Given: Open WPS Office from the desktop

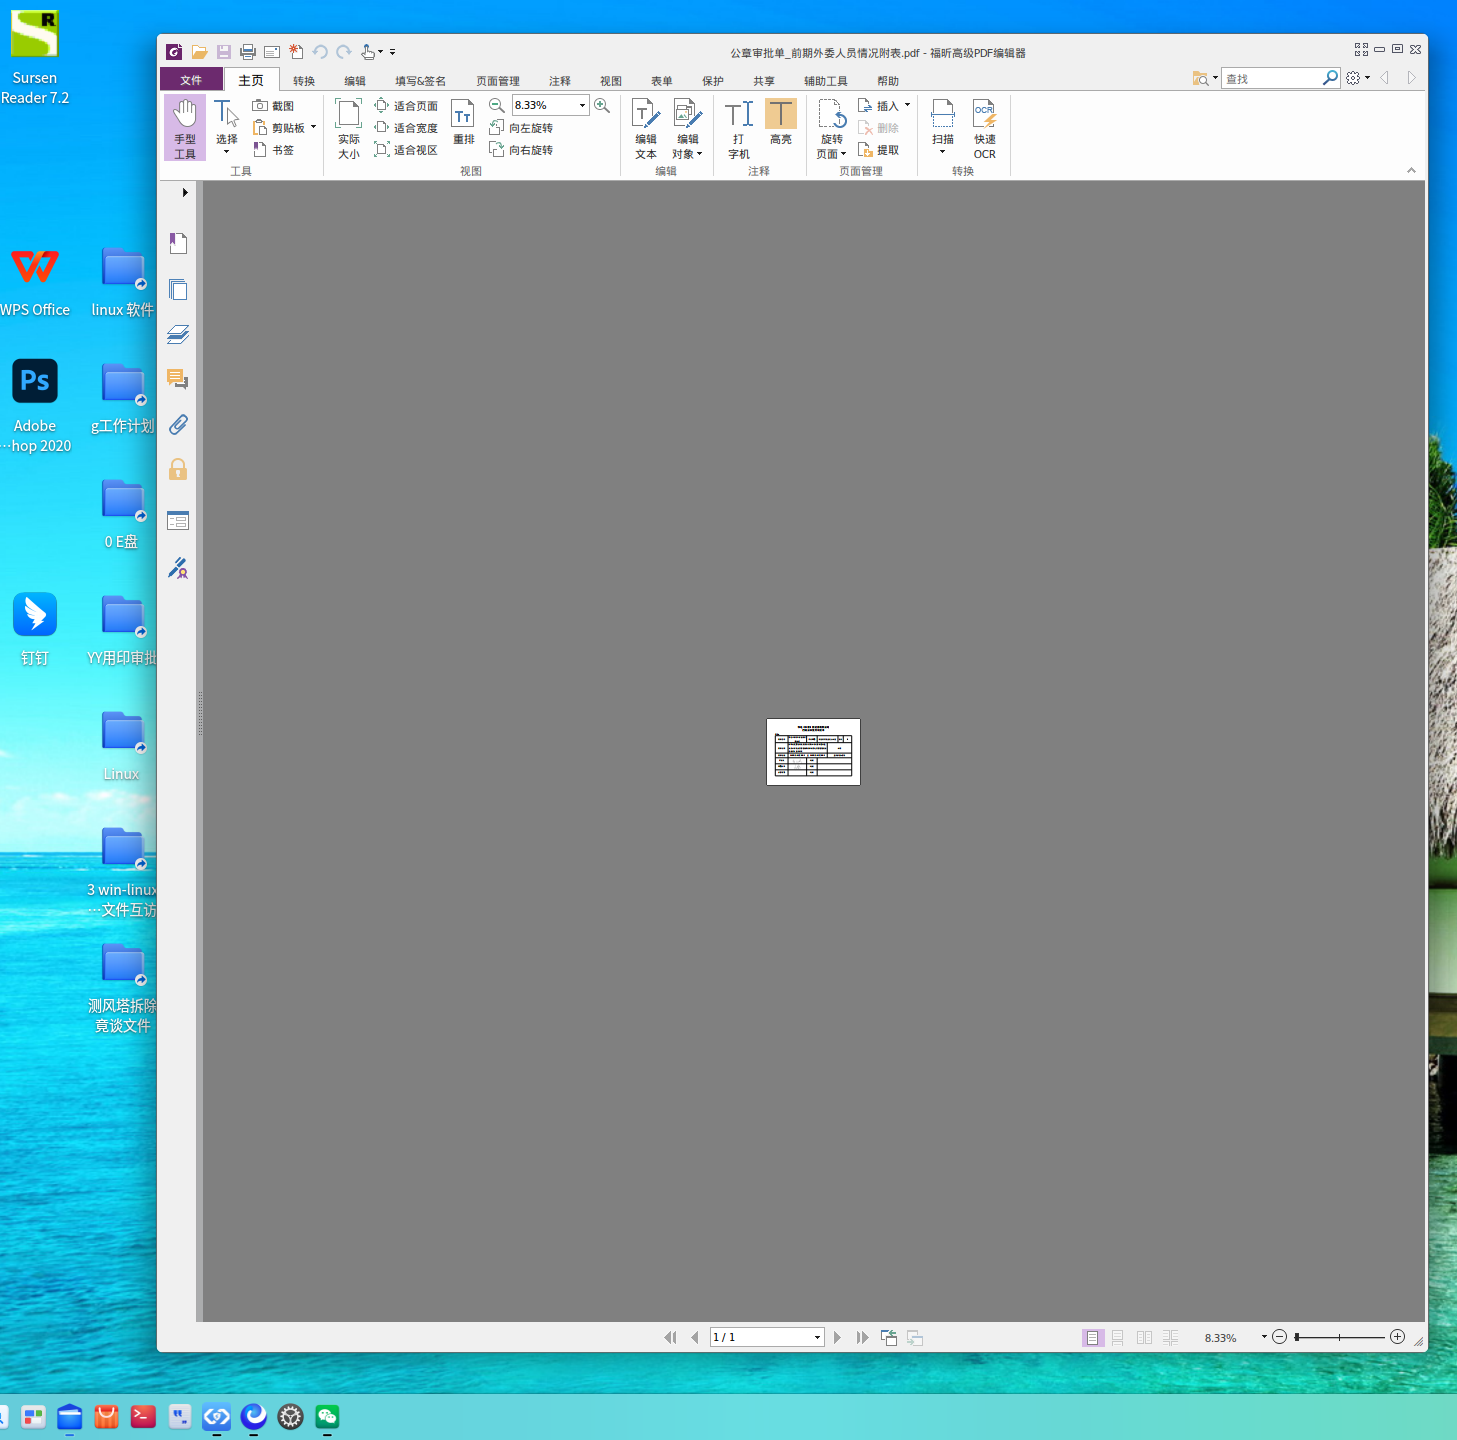Looking at the screenshot, I should (x=35, y=282).
